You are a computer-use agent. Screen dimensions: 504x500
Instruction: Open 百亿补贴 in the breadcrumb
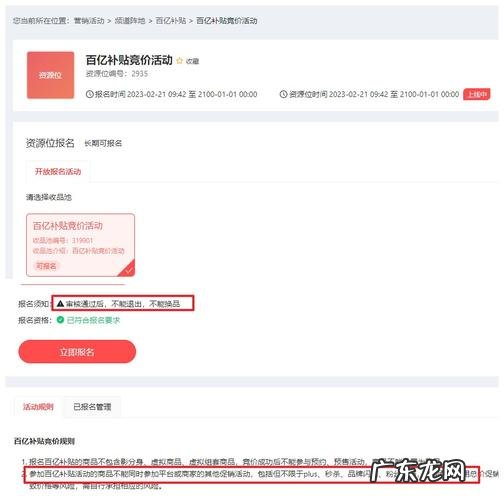click(x=171, y=21)
